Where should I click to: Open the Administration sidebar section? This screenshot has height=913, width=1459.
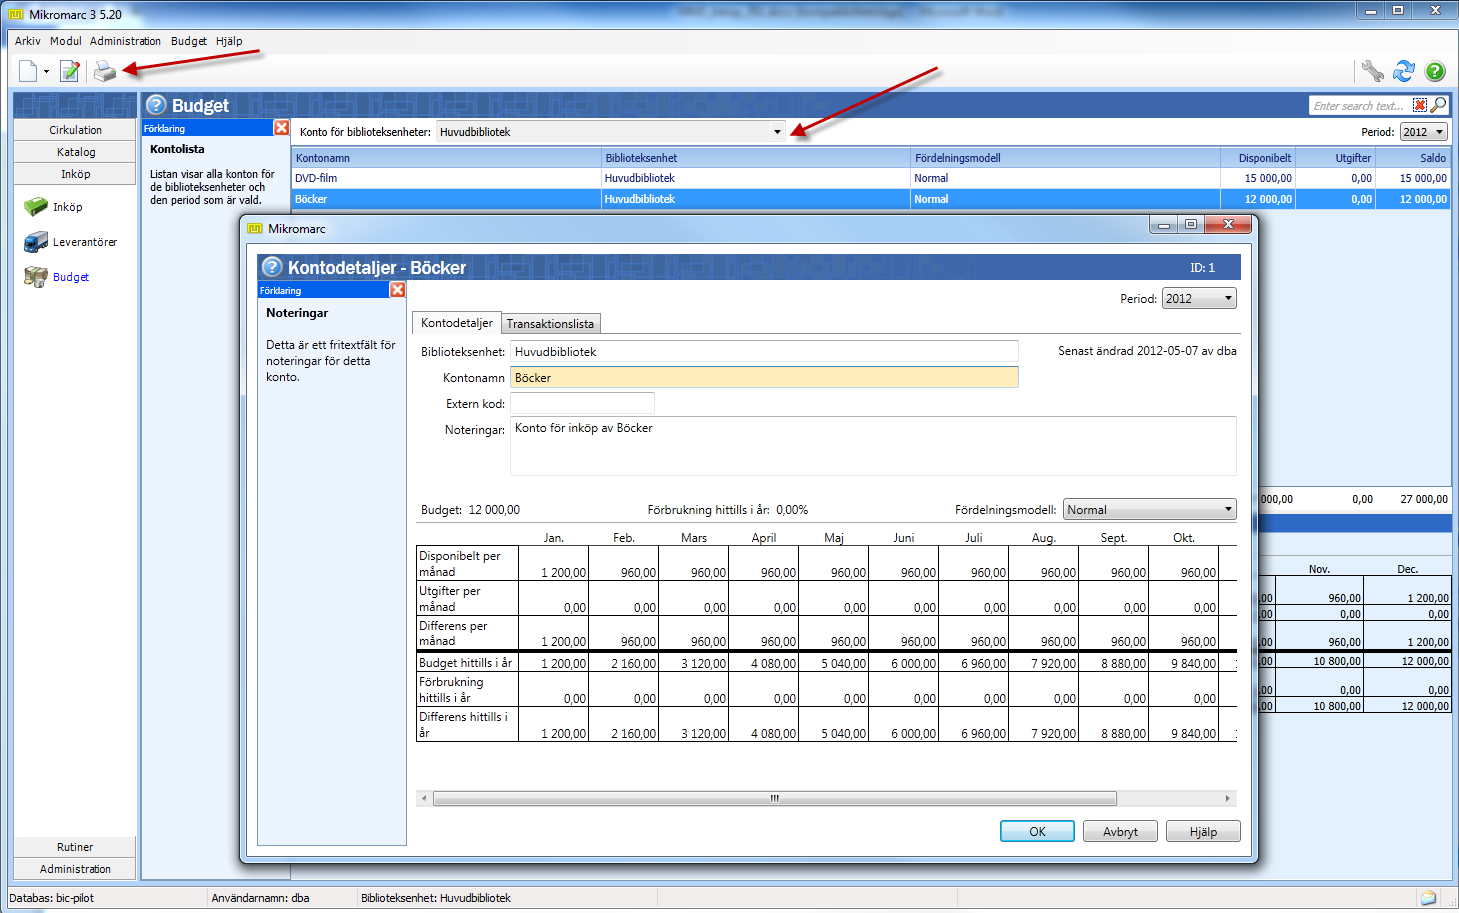pyautogui.click(x=75, y=869)
